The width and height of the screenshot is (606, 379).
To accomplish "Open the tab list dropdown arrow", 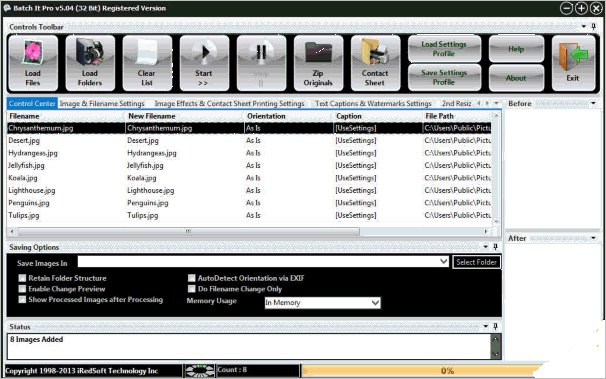I will click(496, 104).
